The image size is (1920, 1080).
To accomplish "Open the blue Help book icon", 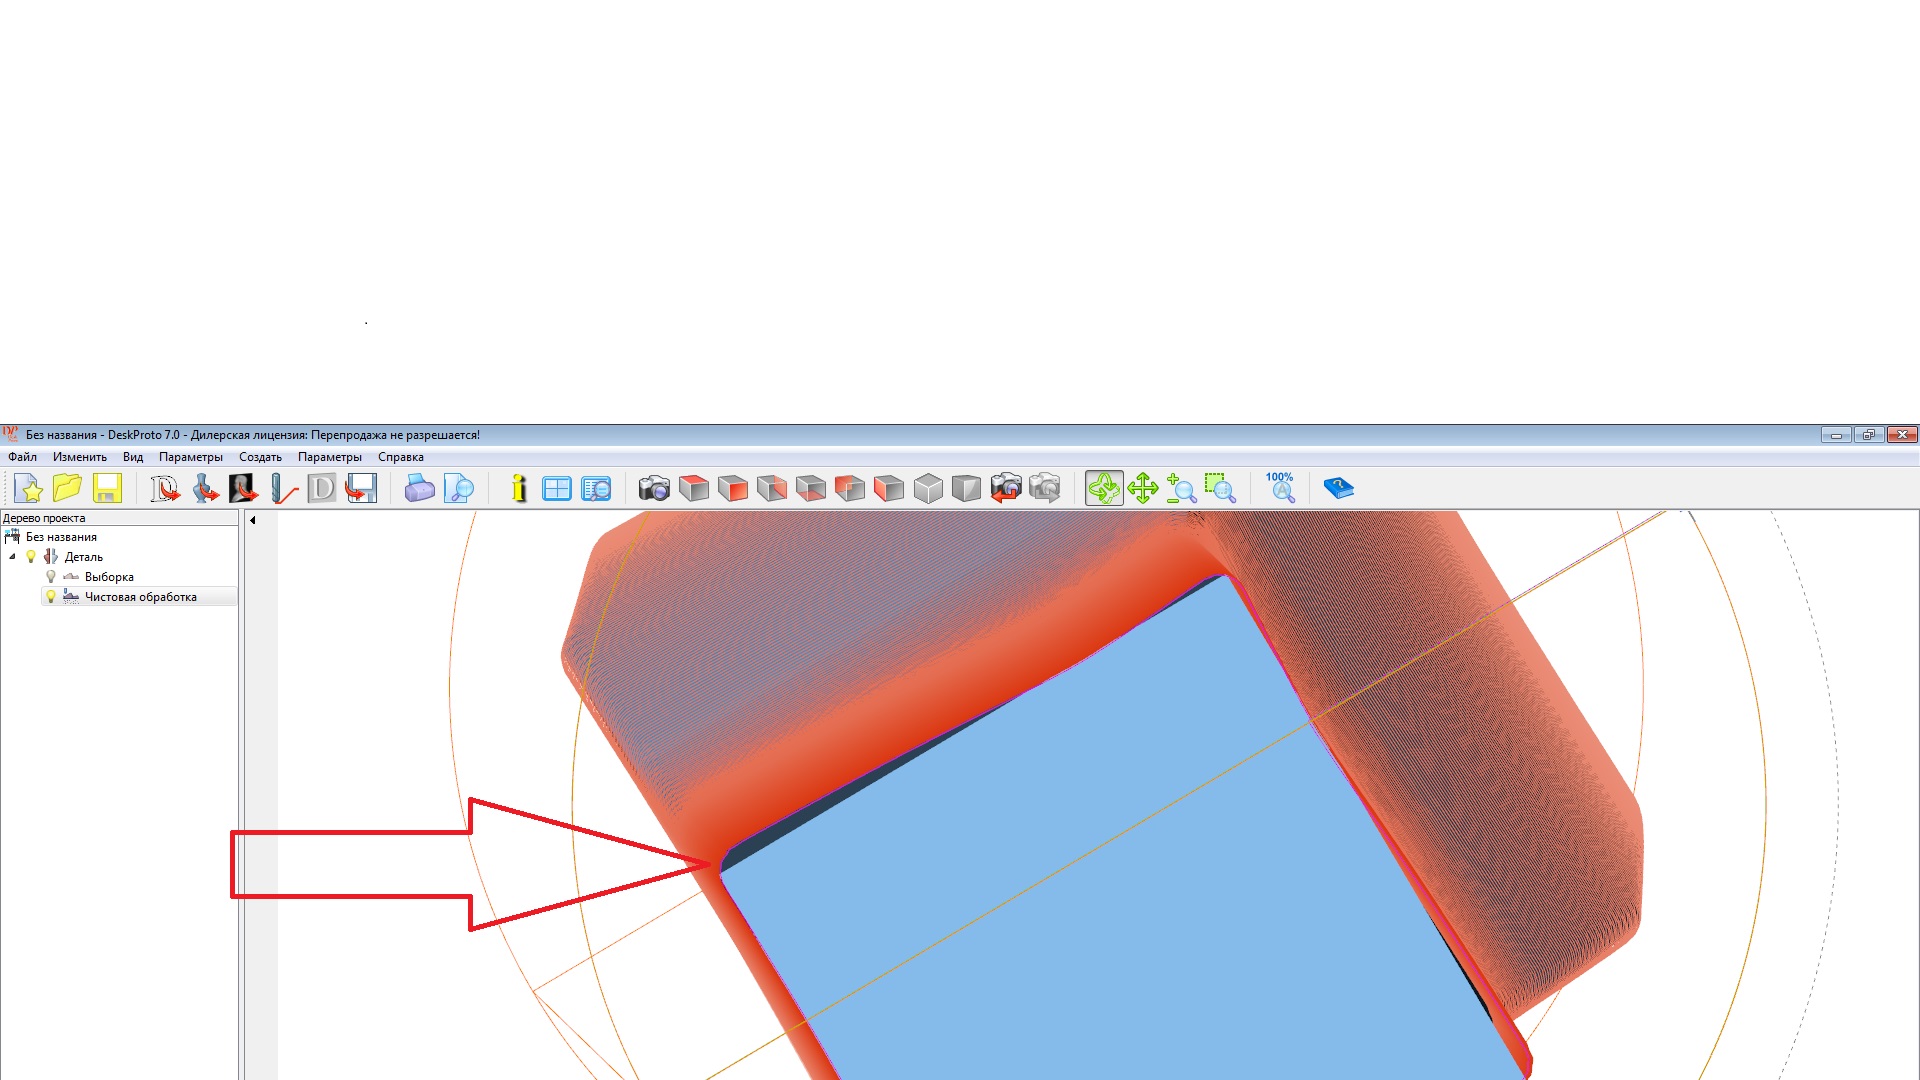I will (x=1338, y=488).
